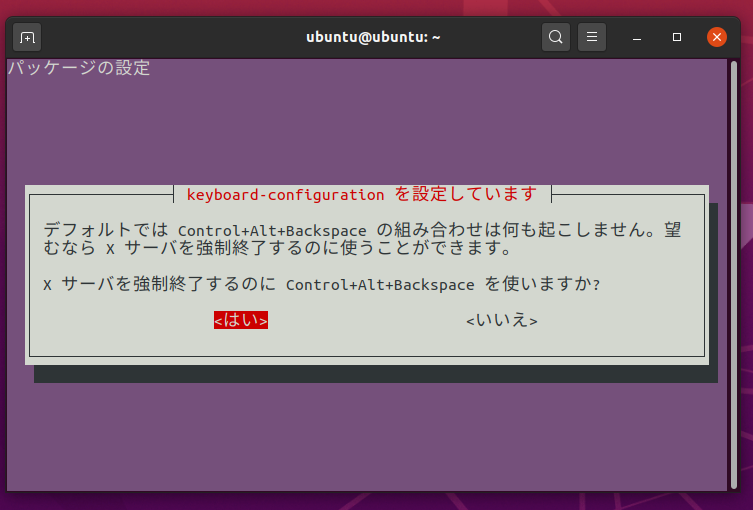Open the terminal search

(556, 37)
